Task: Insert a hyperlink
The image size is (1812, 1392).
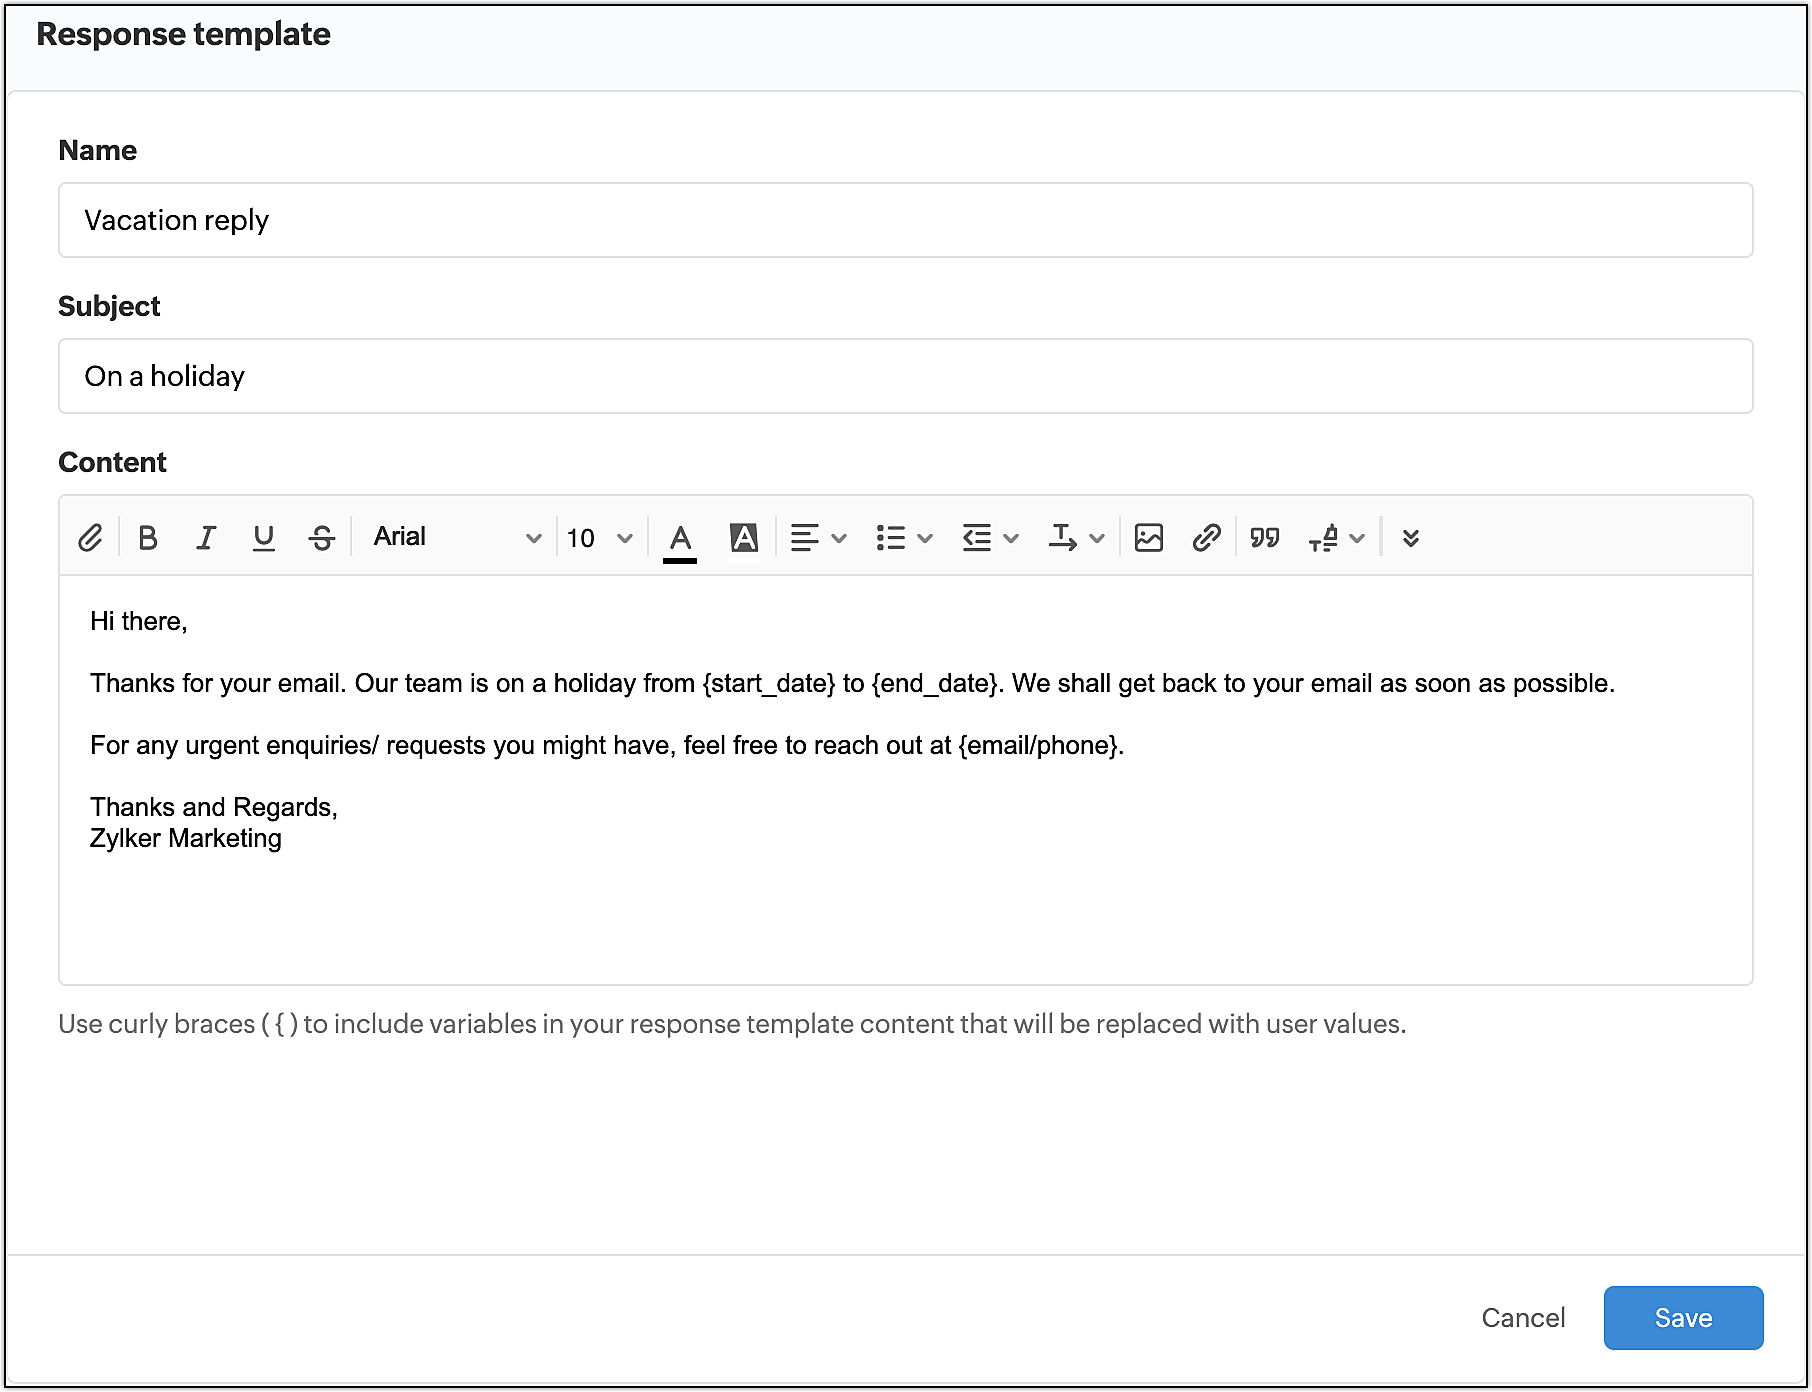Action: [1207, 538]
